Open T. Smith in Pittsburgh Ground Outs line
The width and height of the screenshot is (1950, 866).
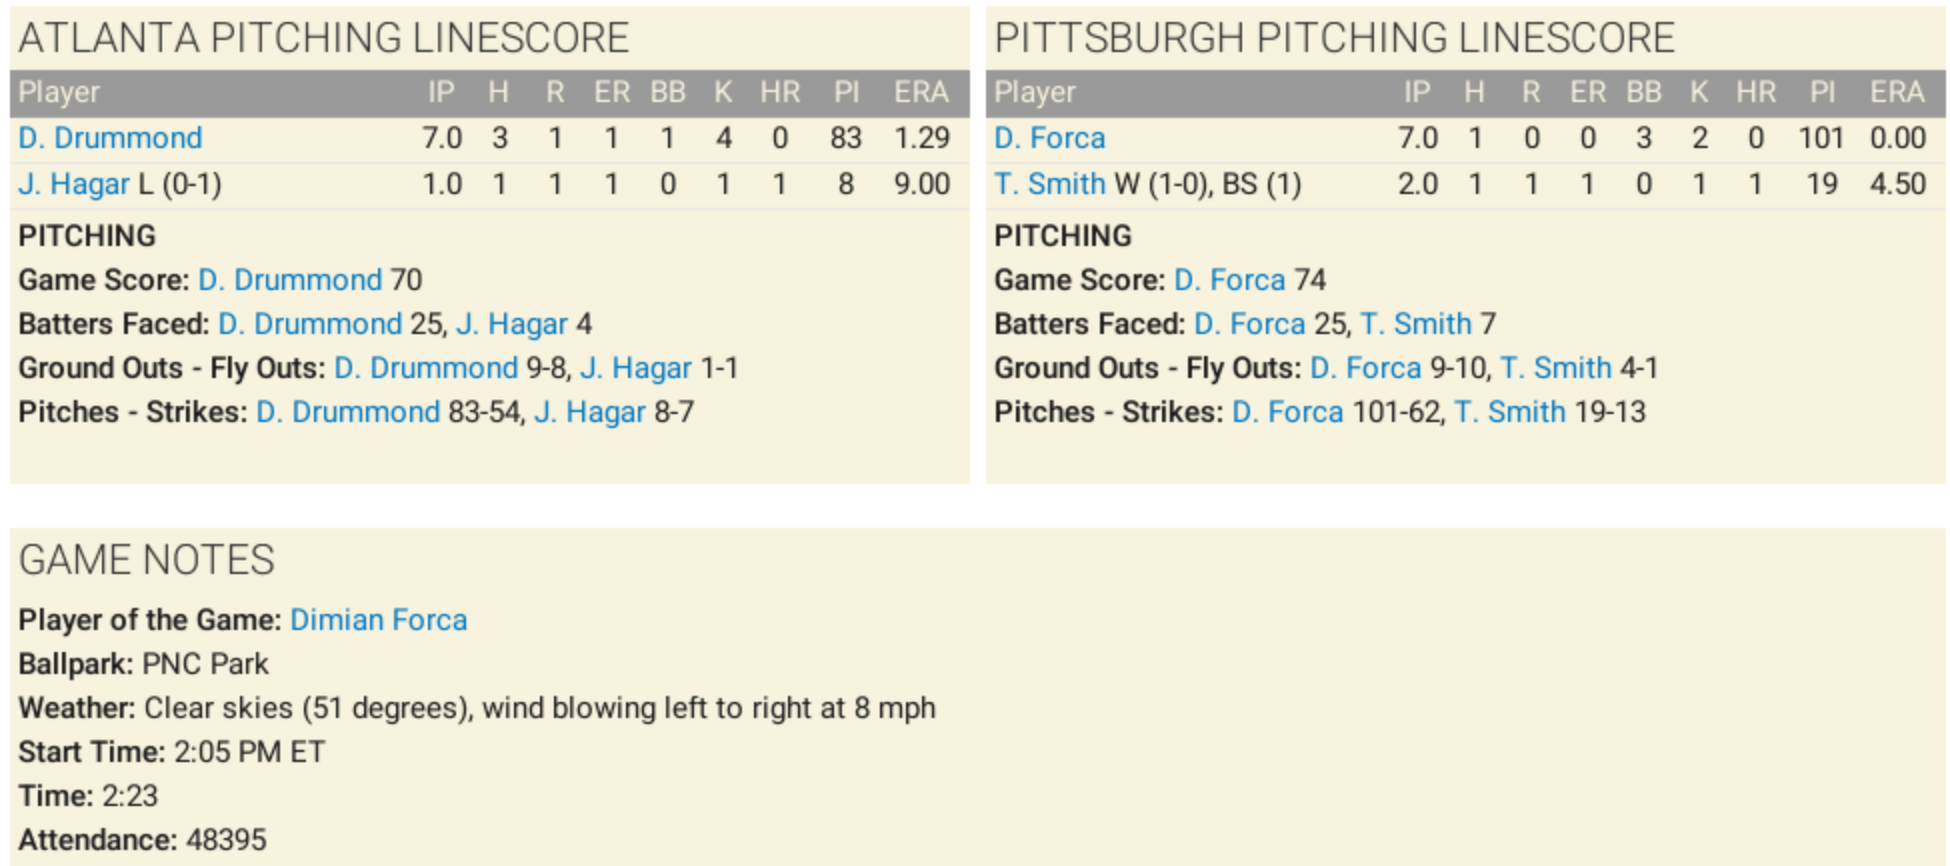click(x=1556, y=368)
